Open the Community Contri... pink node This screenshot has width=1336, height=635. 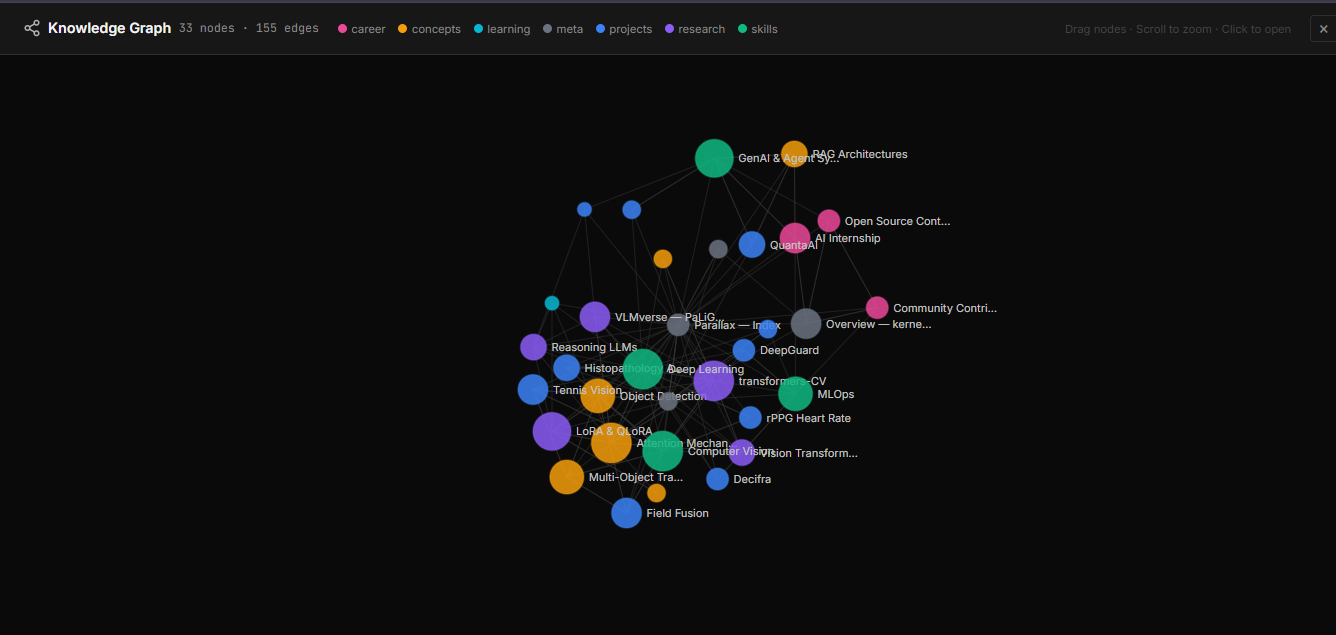point(877,308)
